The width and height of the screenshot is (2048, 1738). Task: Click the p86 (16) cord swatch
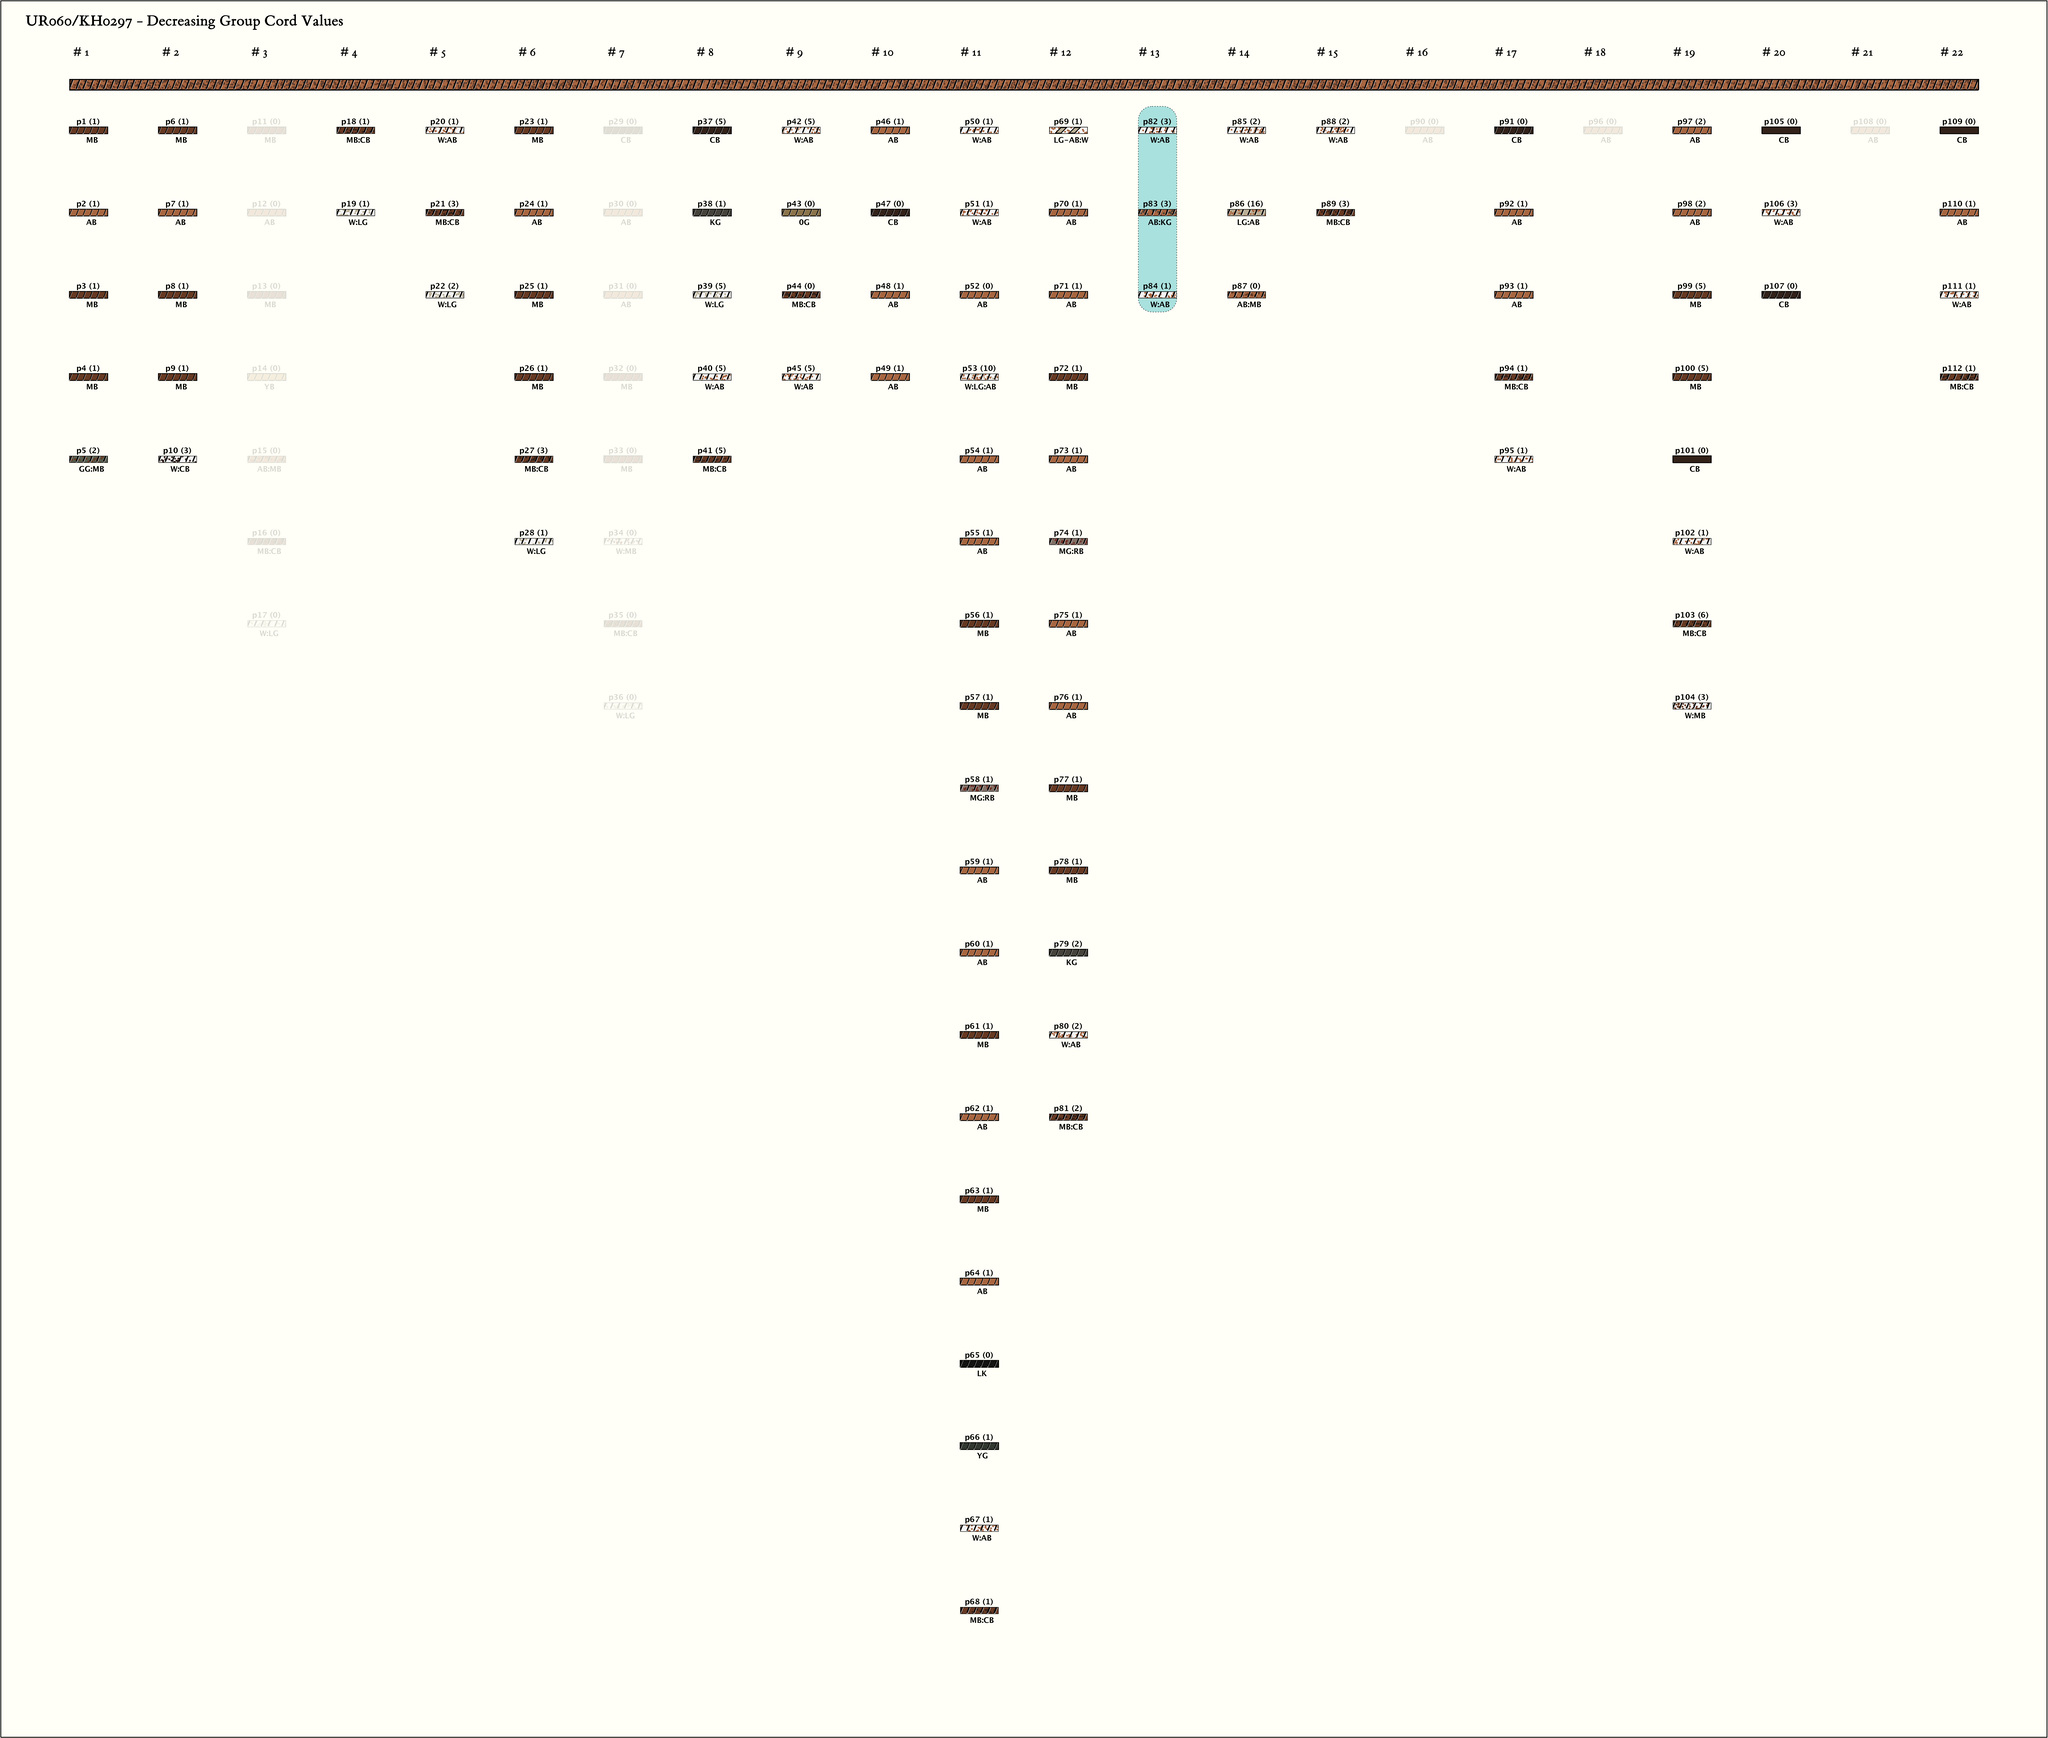(x=1246, y=213)
